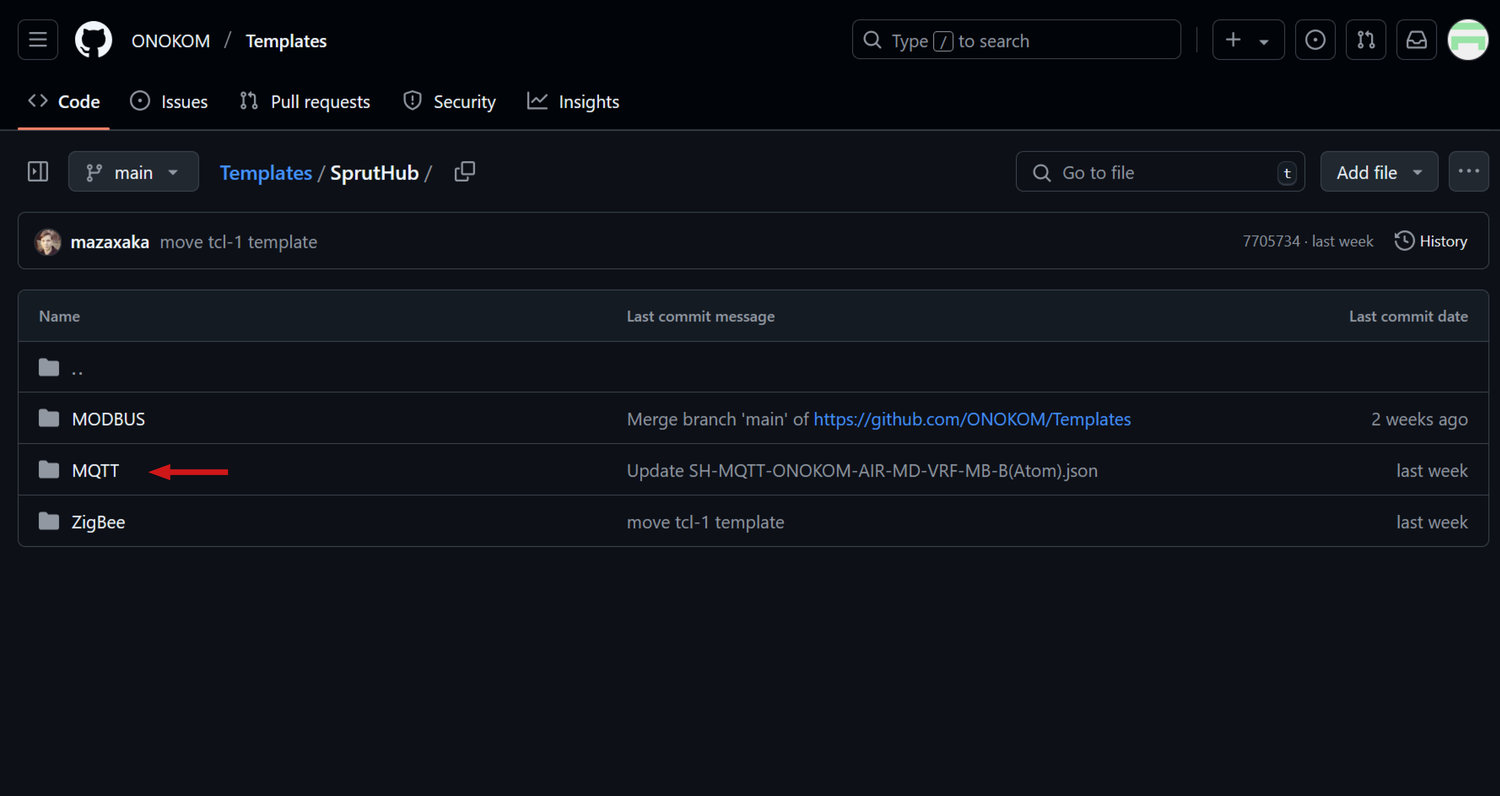Open 'Update SH-MQTT-ONOKOM-AIR-MD-VRF-MB-B(Atom).json' commit

[862, 470]
